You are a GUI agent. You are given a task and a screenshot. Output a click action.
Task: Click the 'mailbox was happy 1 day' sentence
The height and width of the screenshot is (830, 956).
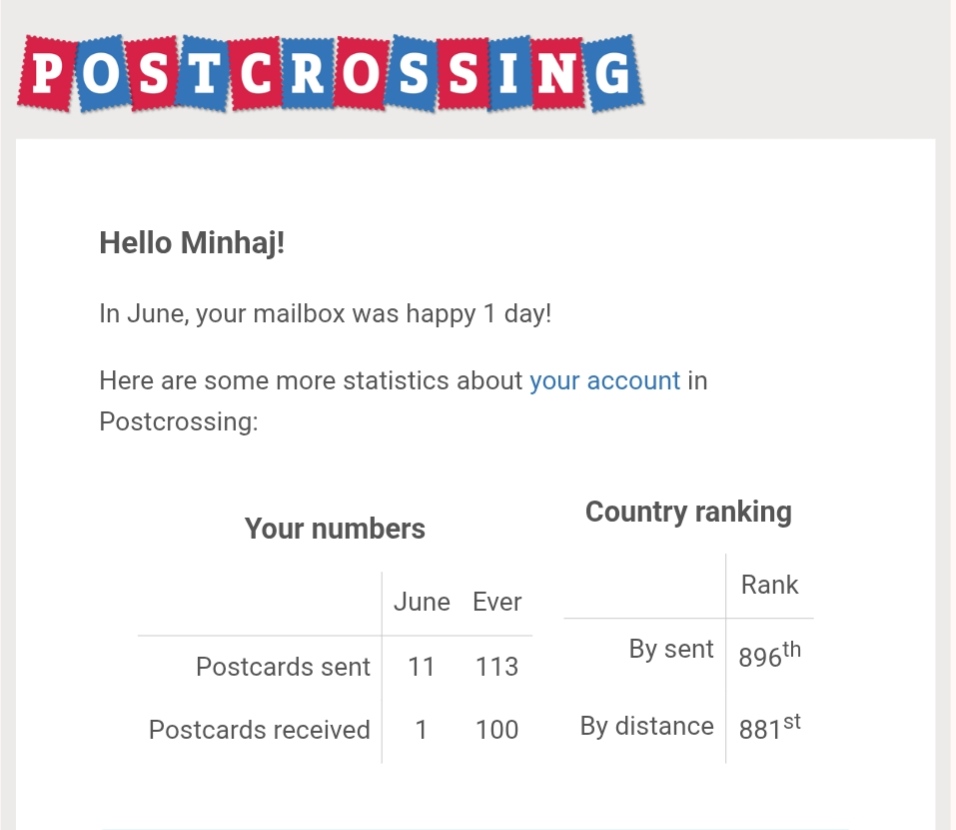coord(326,314)
